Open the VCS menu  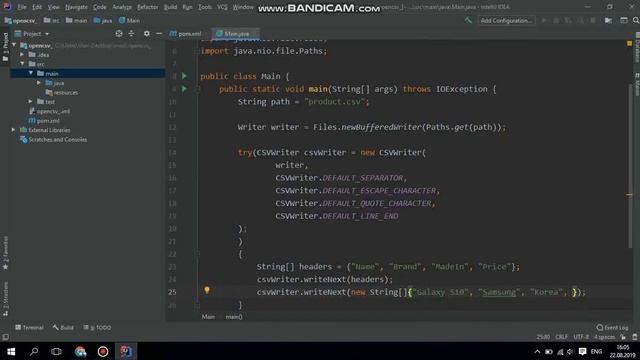coord(222,7)
